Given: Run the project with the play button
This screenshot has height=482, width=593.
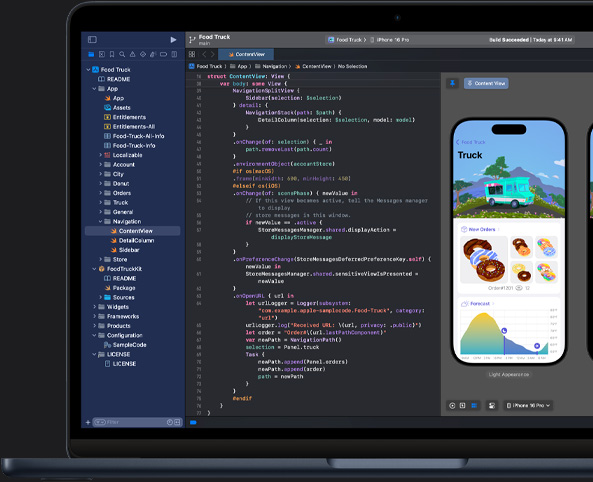Looking at the screenshot, I should tap(173, 40).
